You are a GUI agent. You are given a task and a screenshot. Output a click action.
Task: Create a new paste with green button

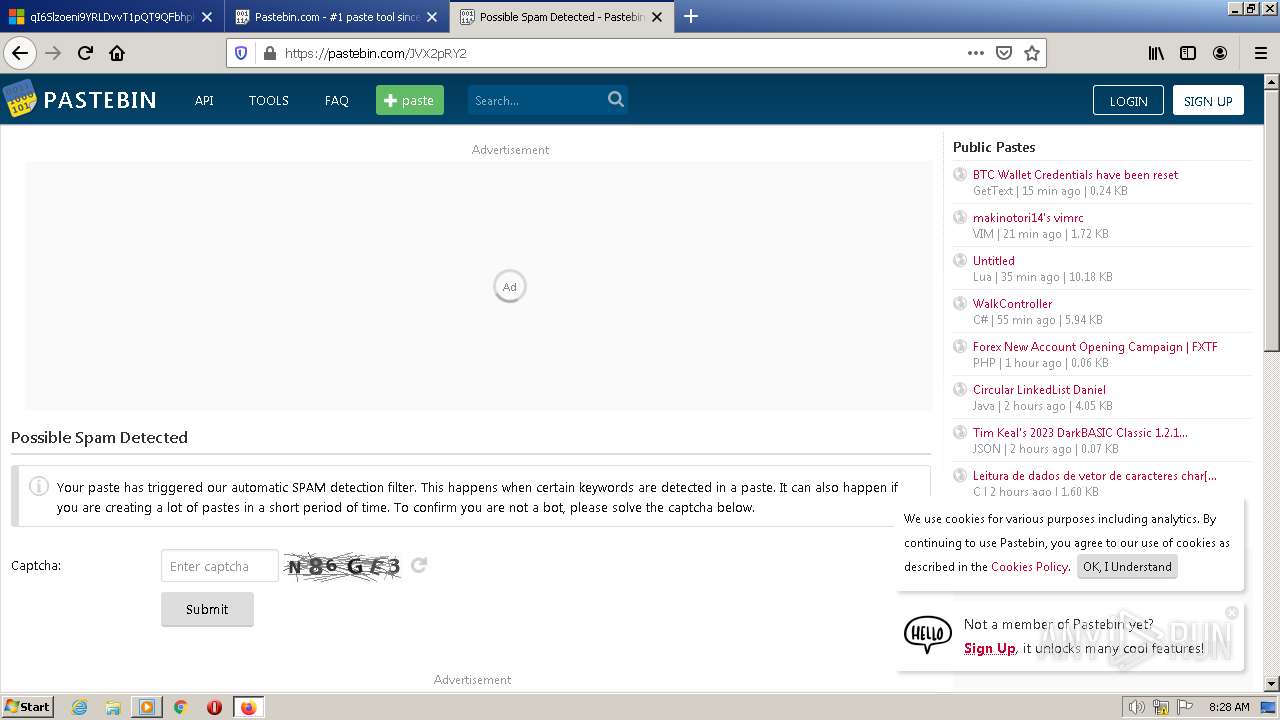(410, 100)
